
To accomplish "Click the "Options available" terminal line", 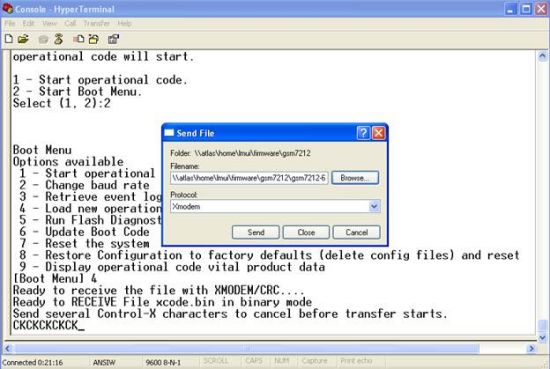I will pyautogui.click(x=68, y=162).
